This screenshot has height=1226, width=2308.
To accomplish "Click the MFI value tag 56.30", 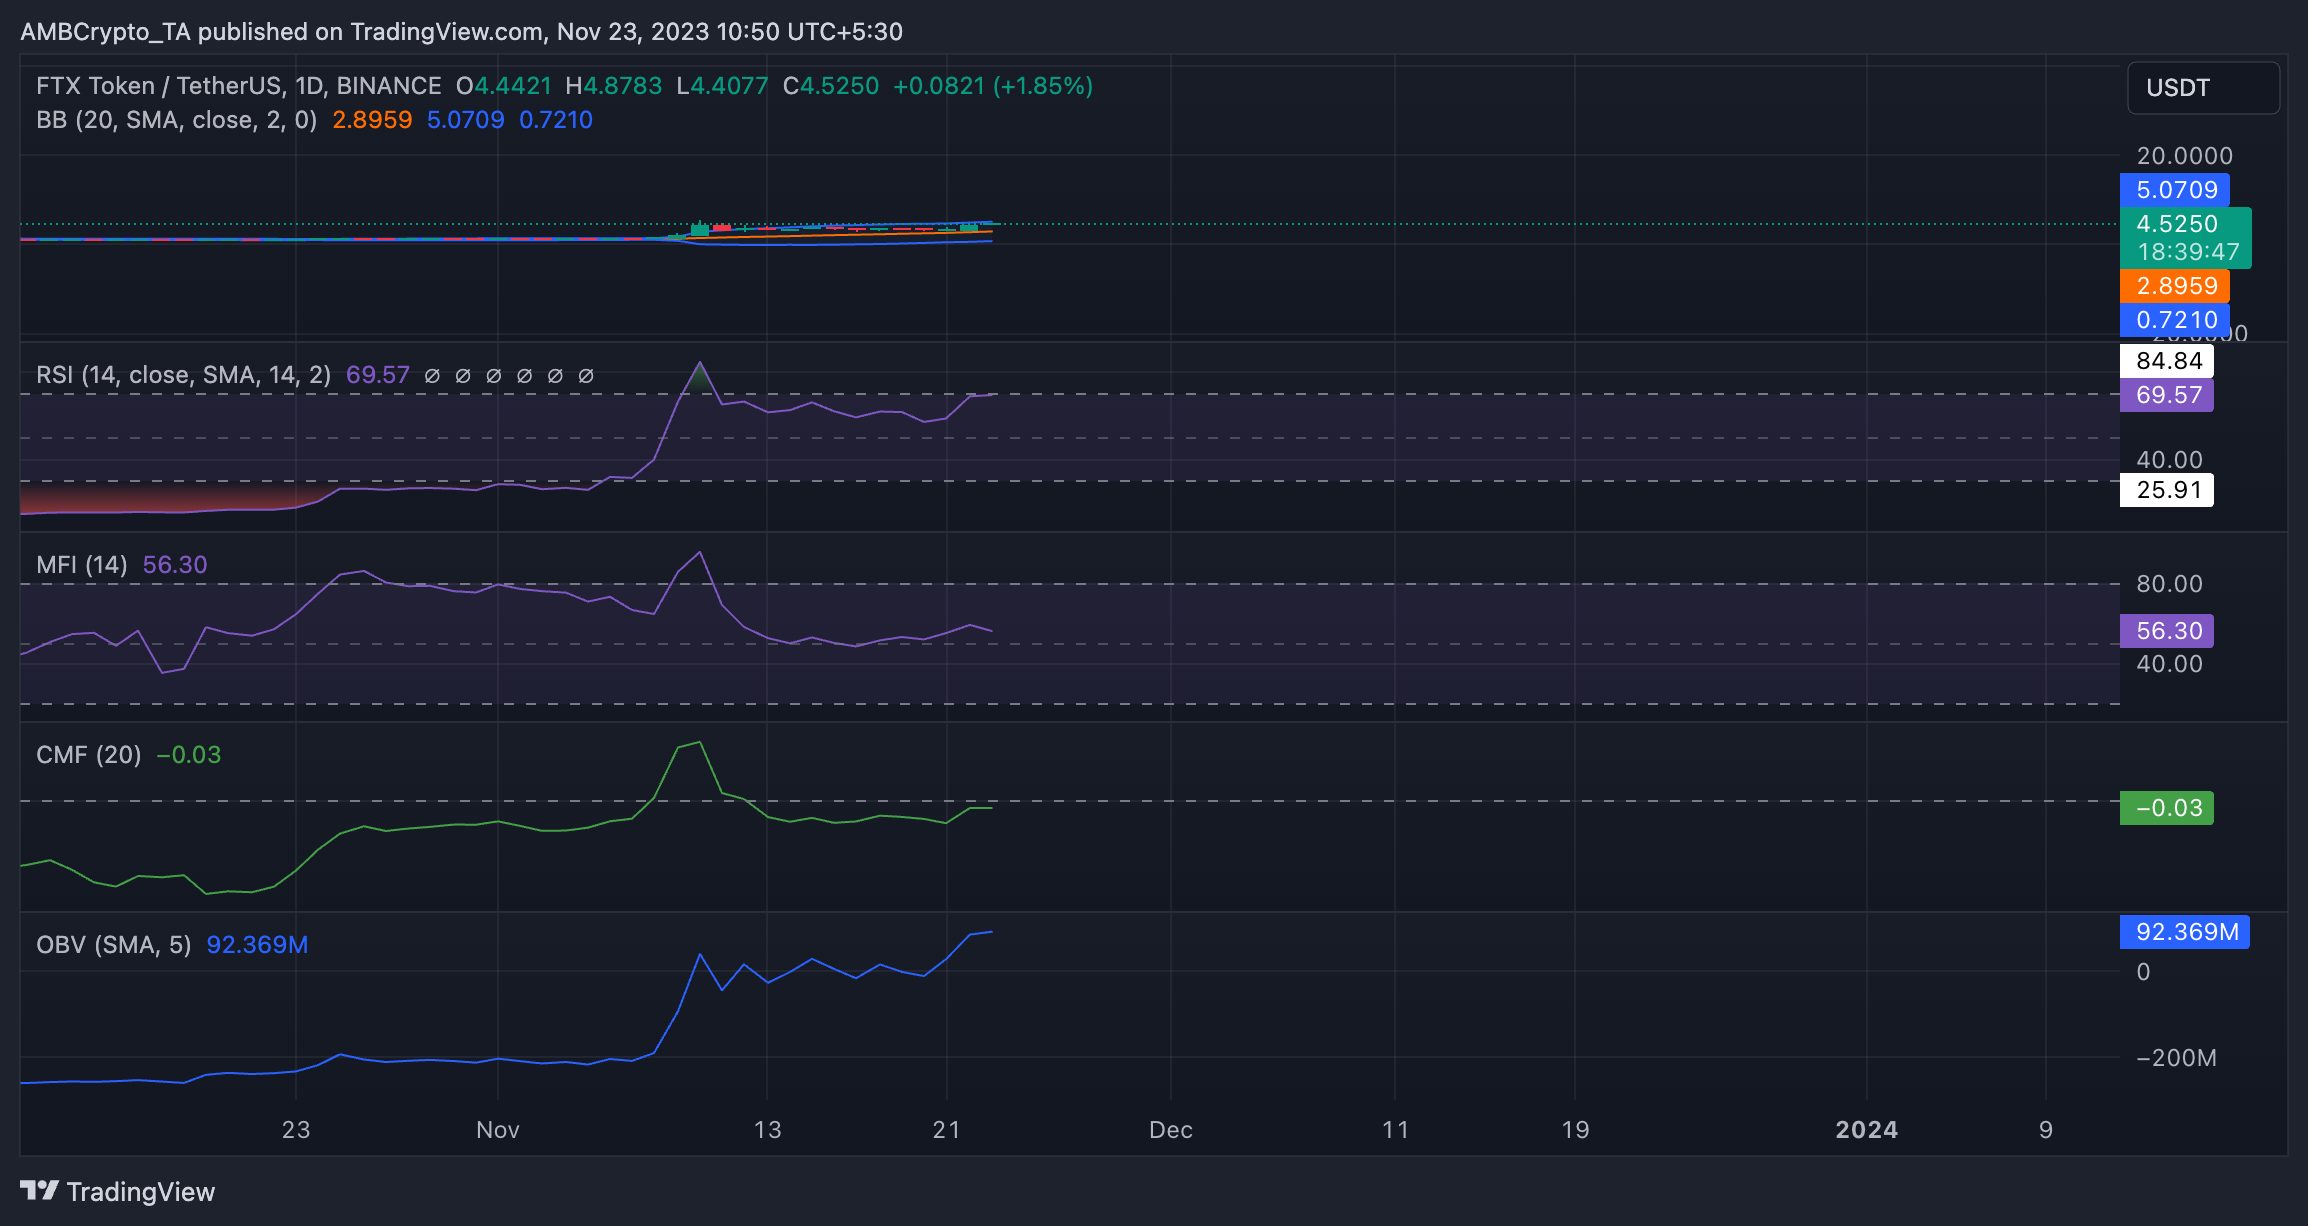I will [x=2167, y=631].
